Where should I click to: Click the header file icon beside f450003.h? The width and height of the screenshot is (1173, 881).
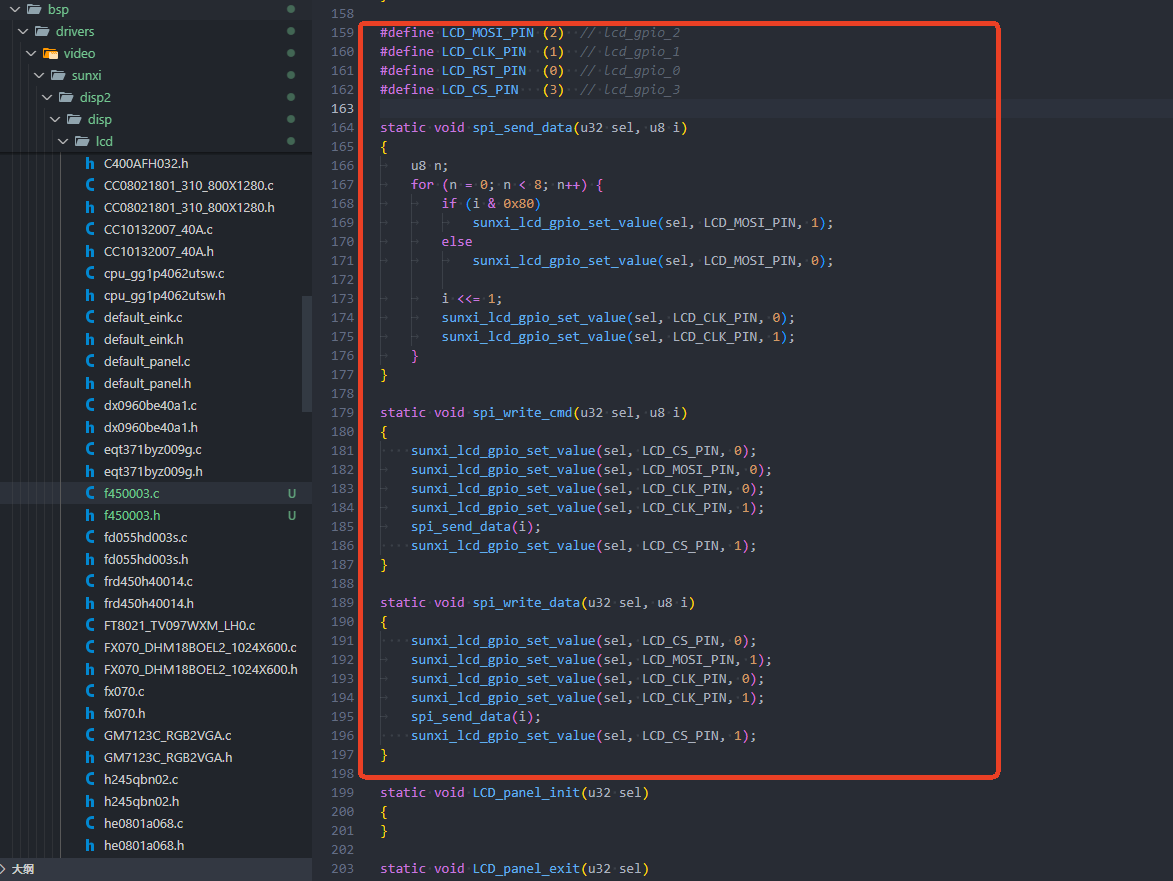[91, 516]
